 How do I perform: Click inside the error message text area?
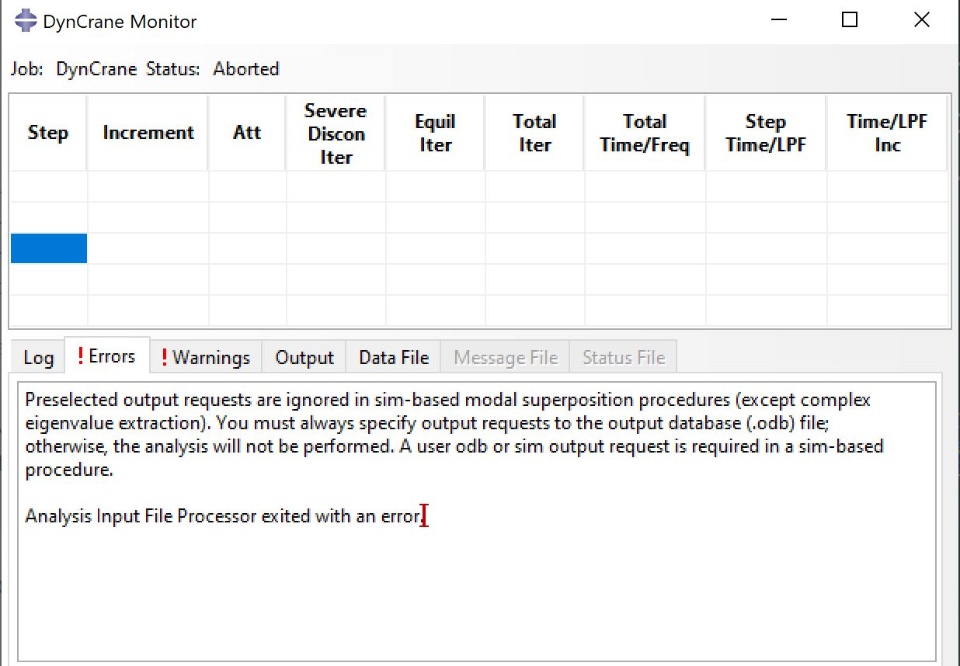click(476, 590)
